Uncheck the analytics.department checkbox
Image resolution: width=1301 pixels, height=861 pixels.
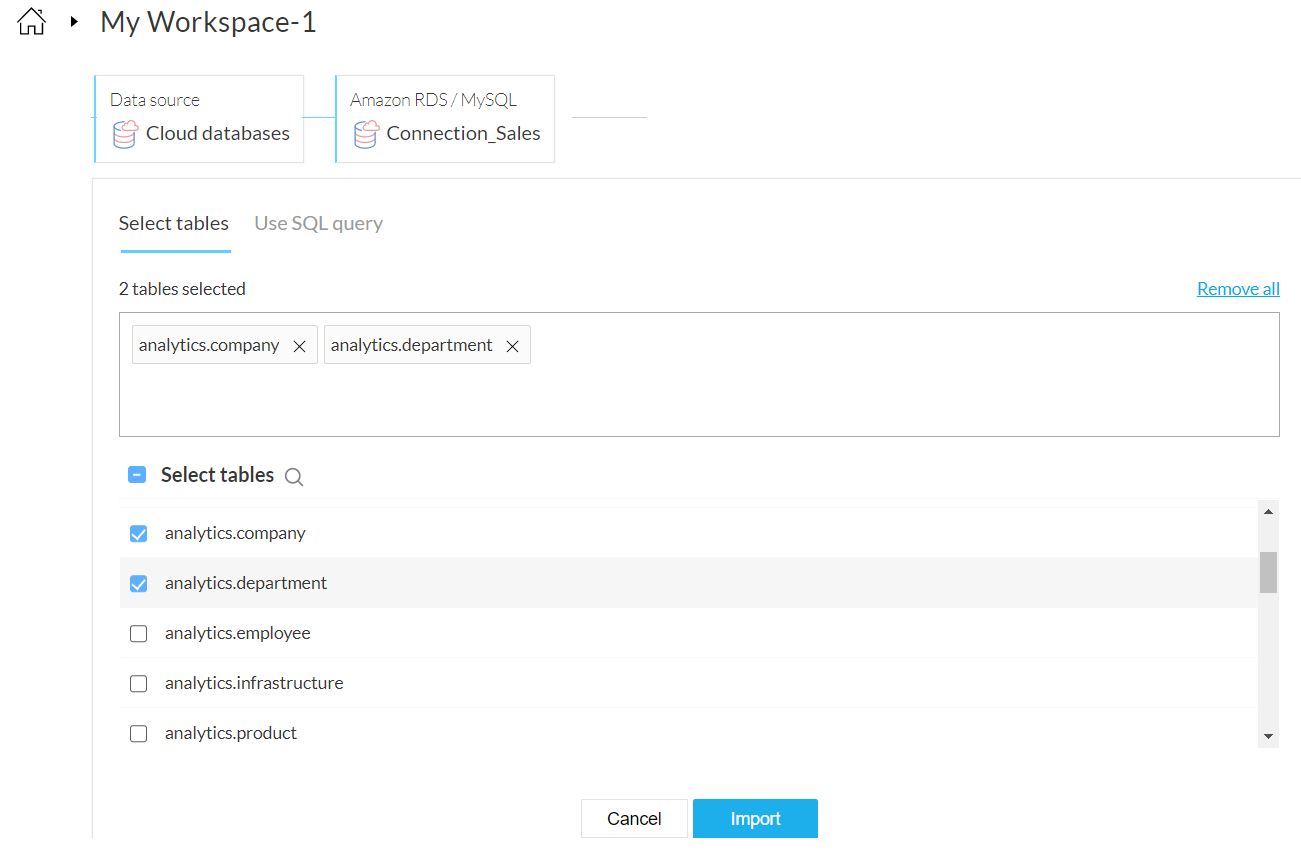coord(139,584)
